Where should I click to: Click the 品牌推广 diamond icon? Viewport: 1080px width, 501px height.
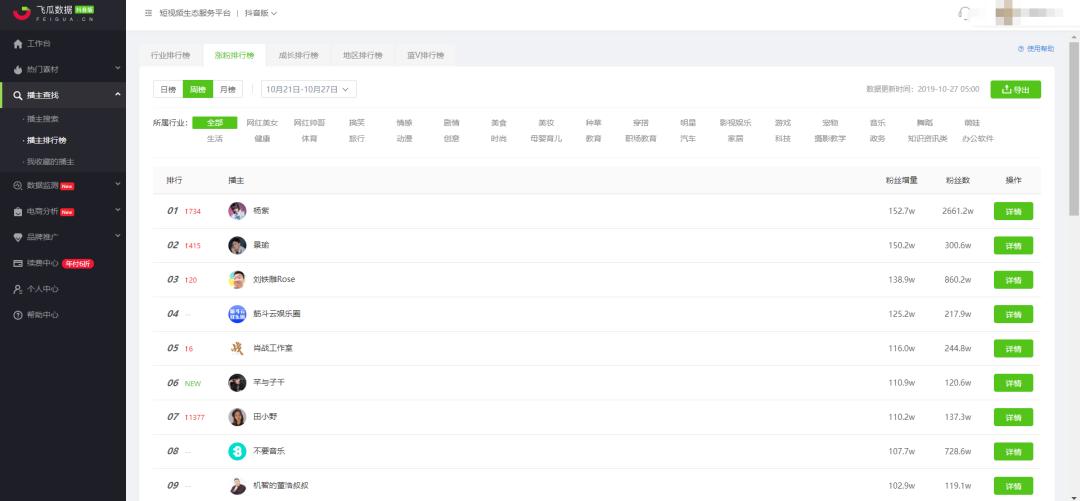(18, 237)
